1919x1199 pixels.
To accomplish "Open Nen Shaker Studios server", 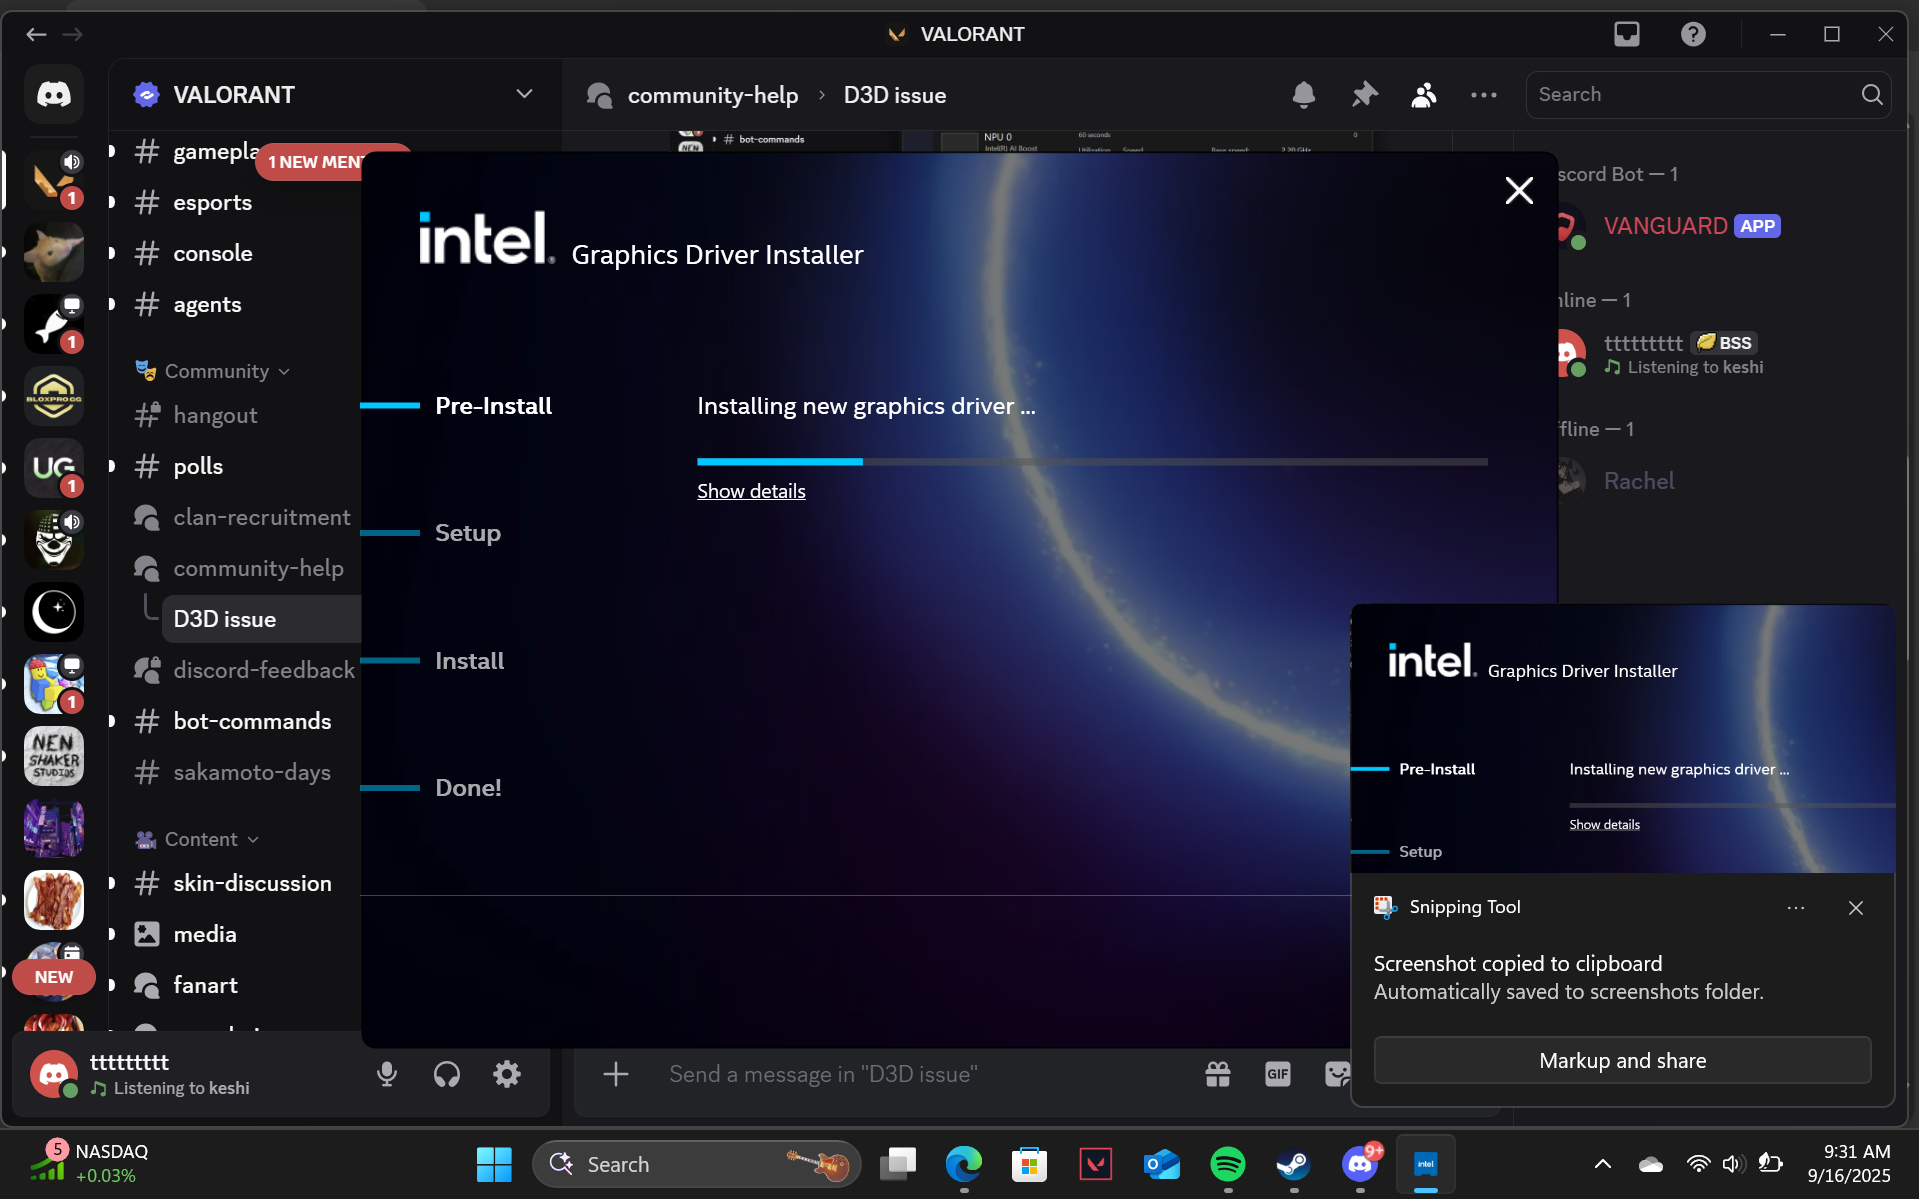I will (x=54, y=756).
